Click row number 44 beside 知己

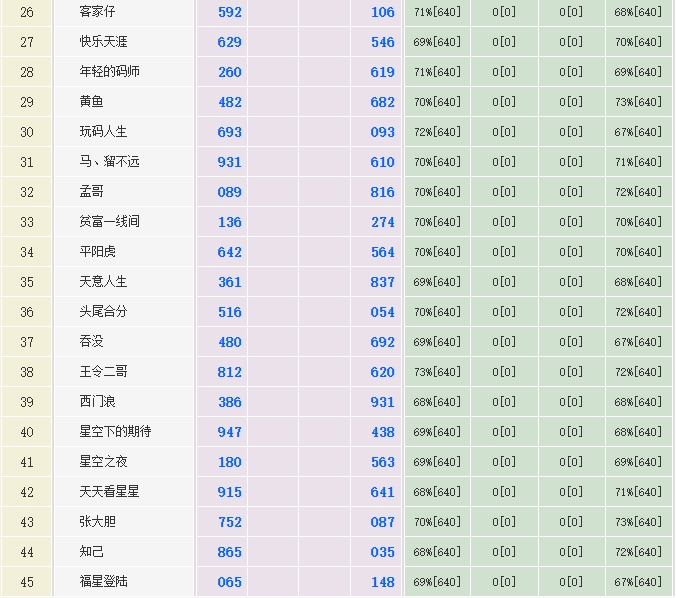(x=27, y=552)
